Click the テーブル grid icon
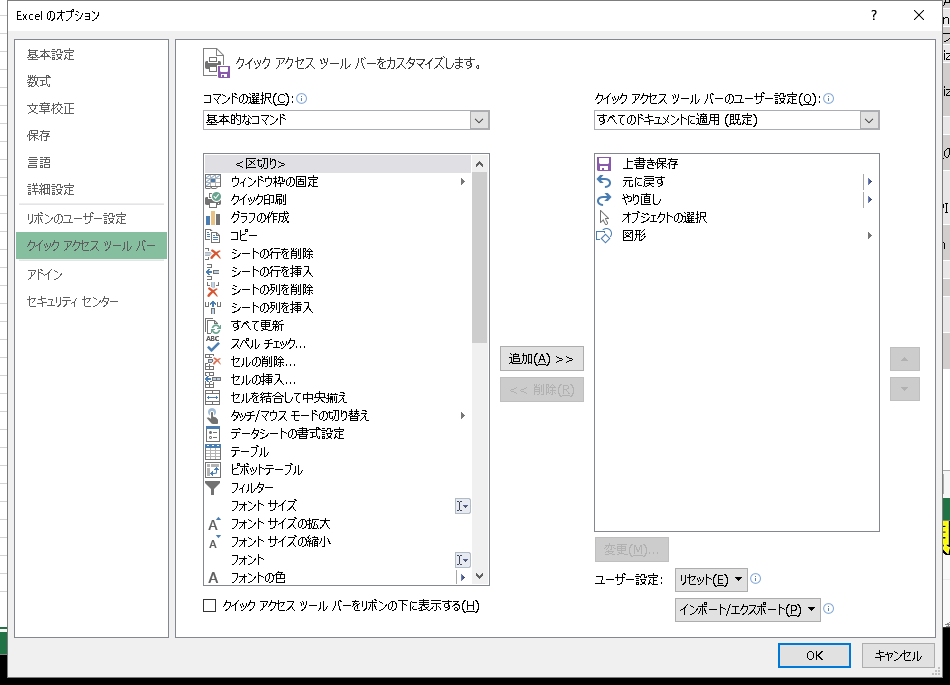 (x=213, y=451)
